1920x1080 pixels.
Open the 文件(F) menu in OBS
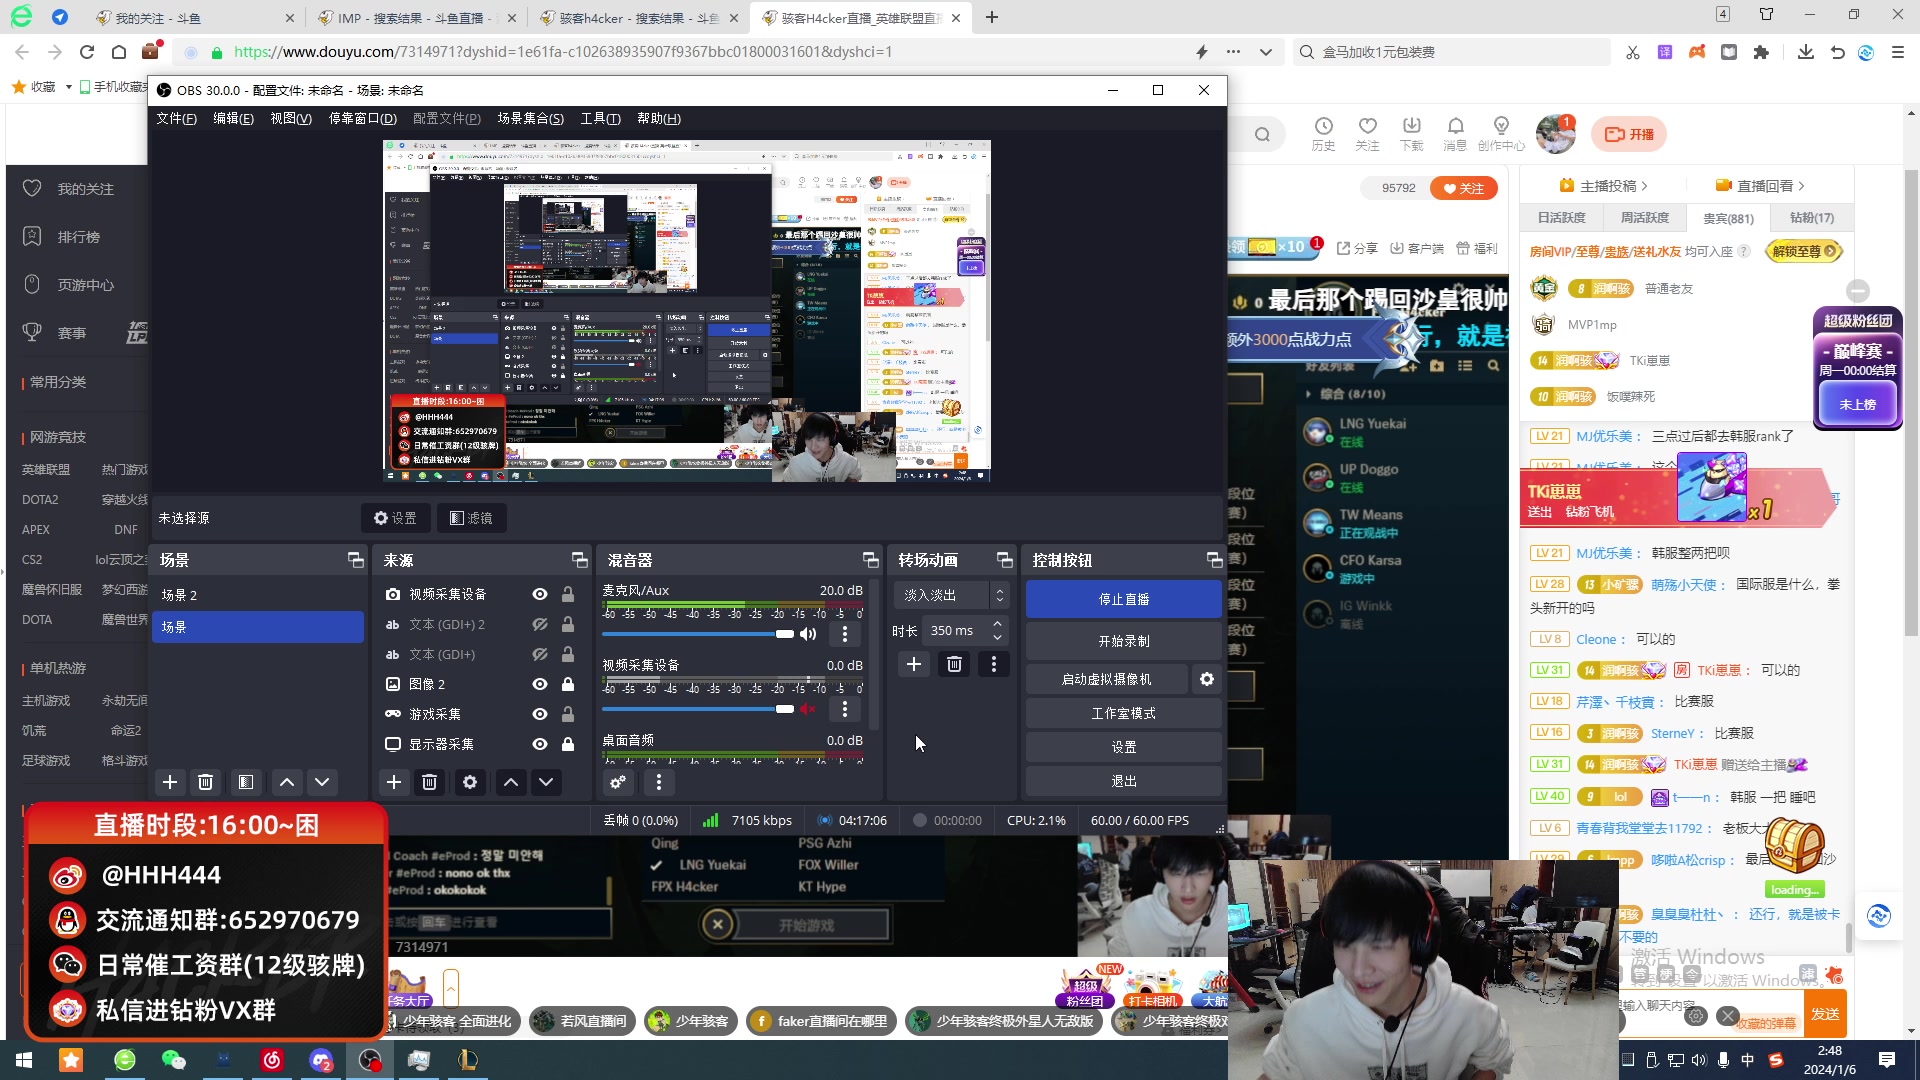177,118
